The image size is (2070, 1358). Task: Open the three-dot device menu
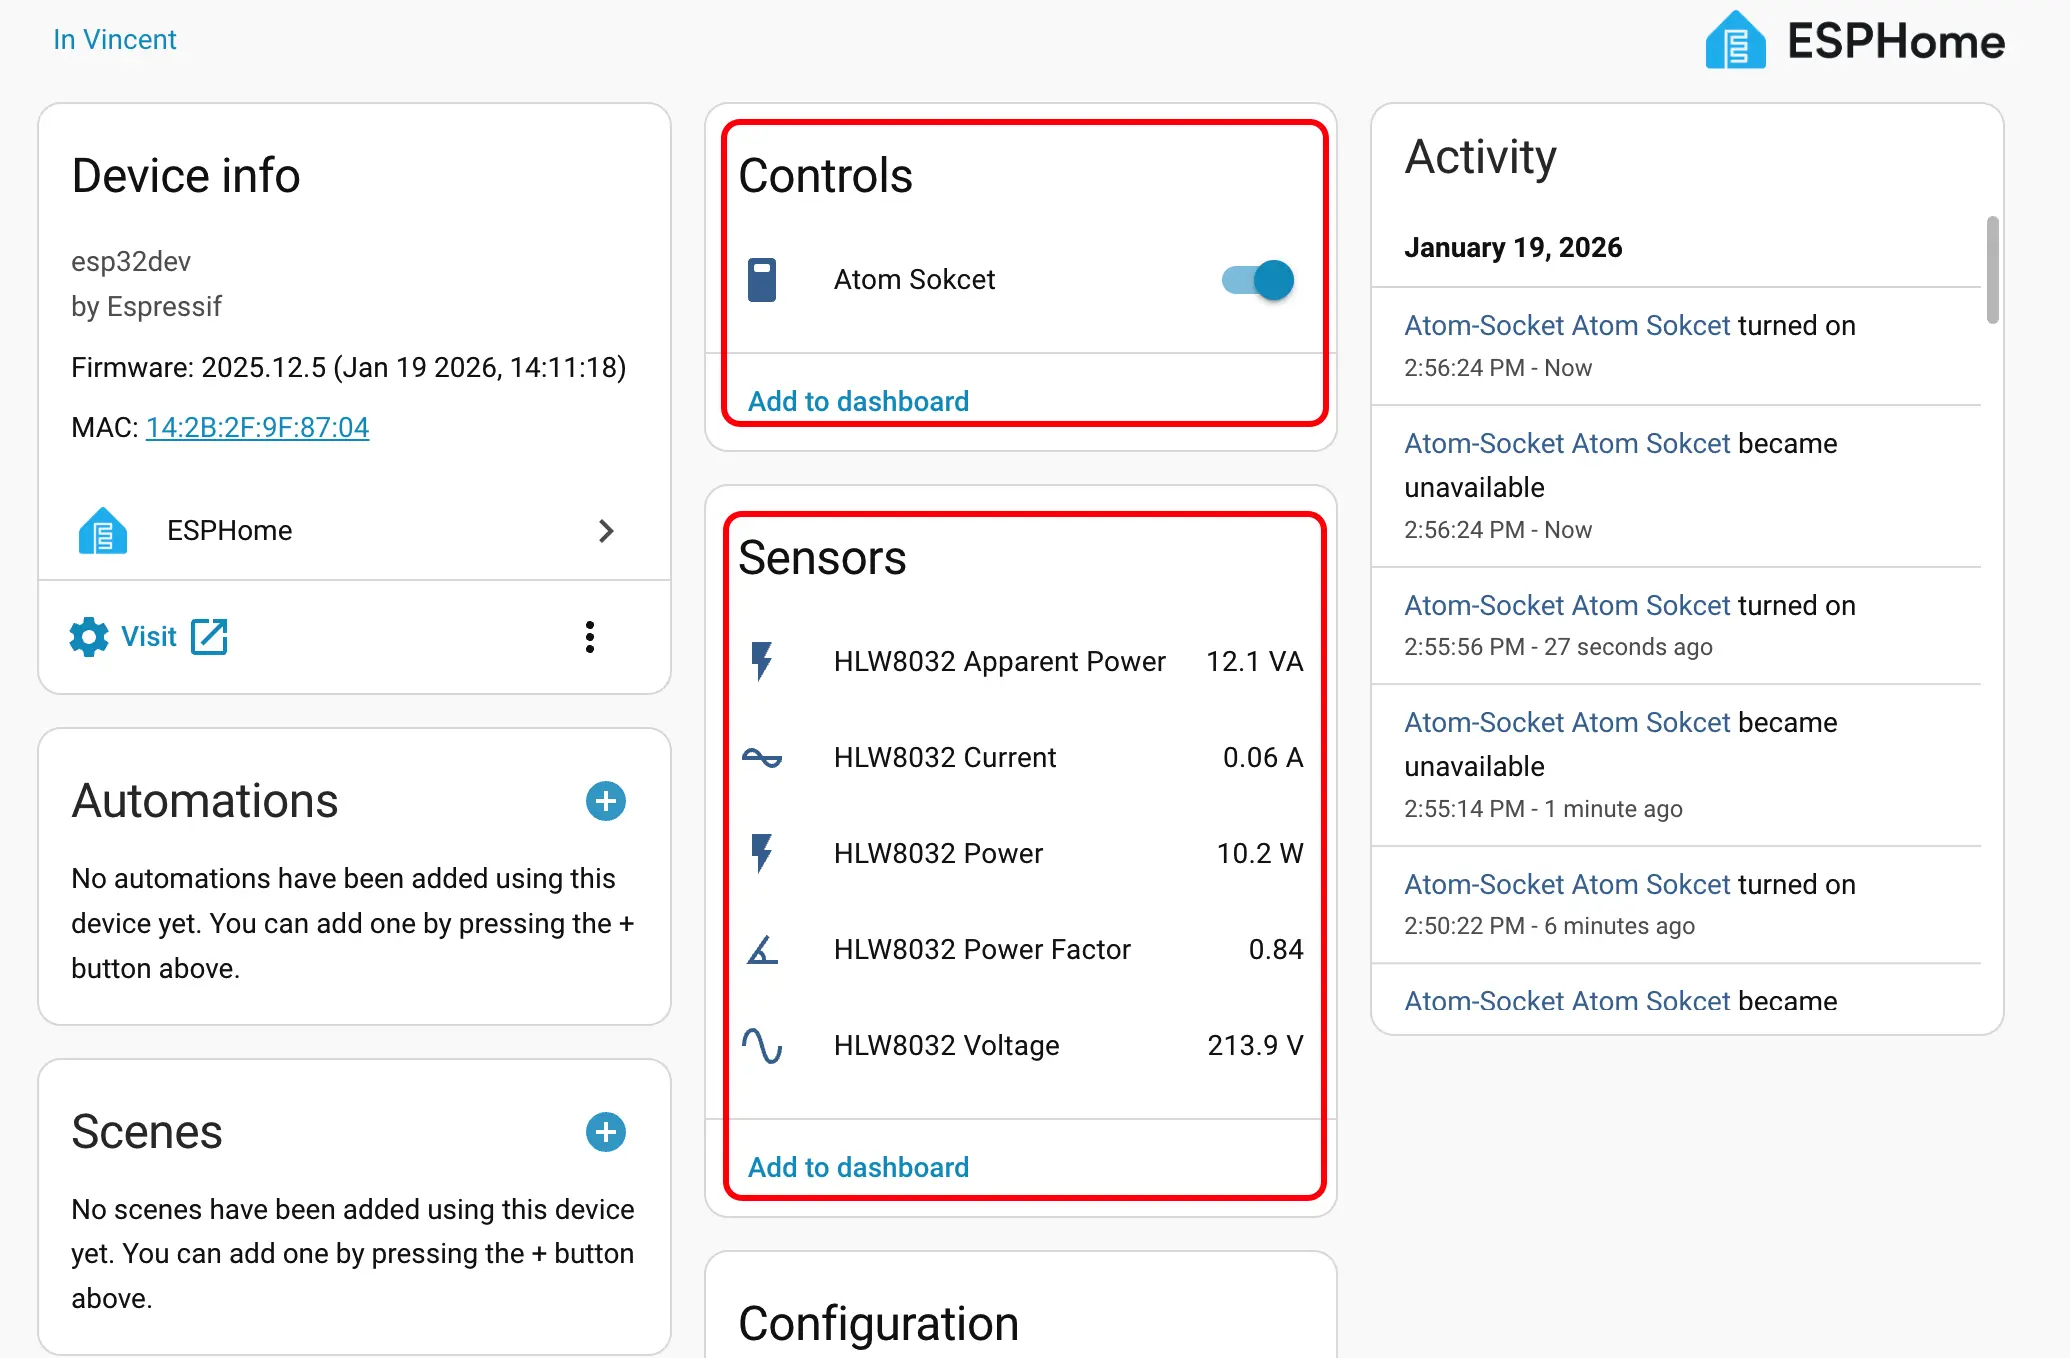click(x=590, y=637)
